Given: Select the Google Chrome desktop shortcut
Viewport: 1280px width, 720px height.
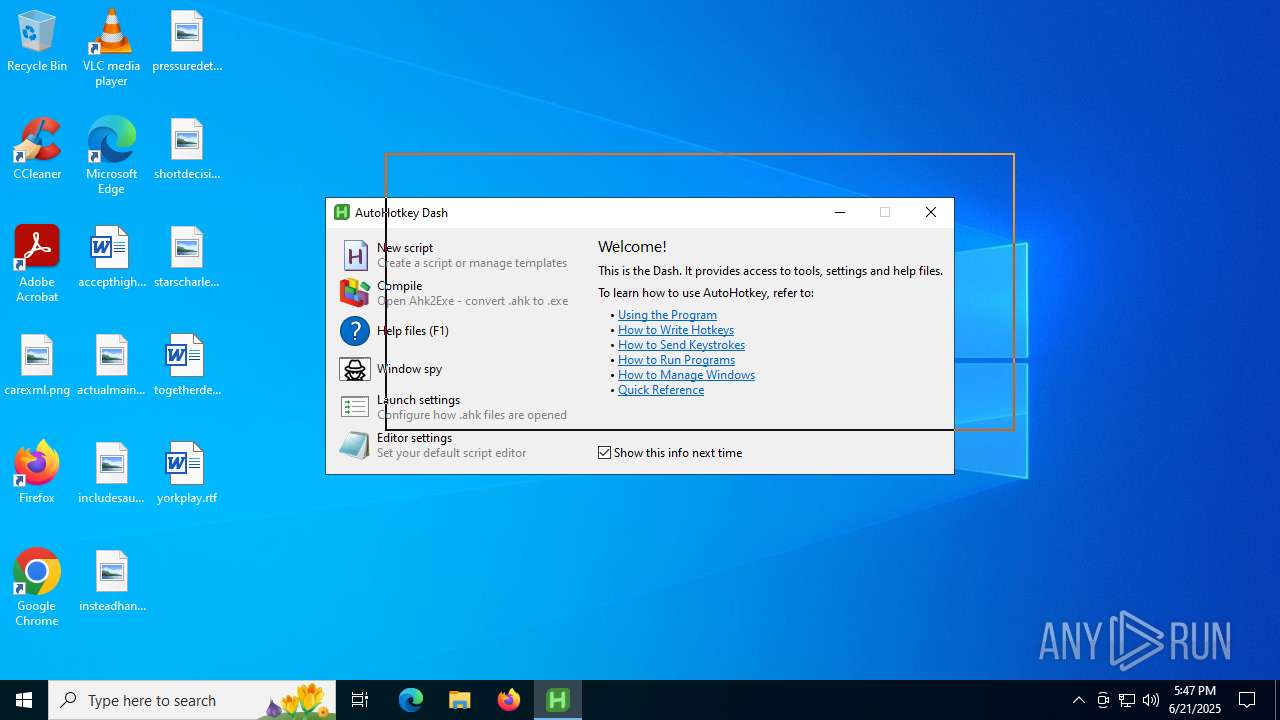Looking at the screenshot, I should point(37,588).
